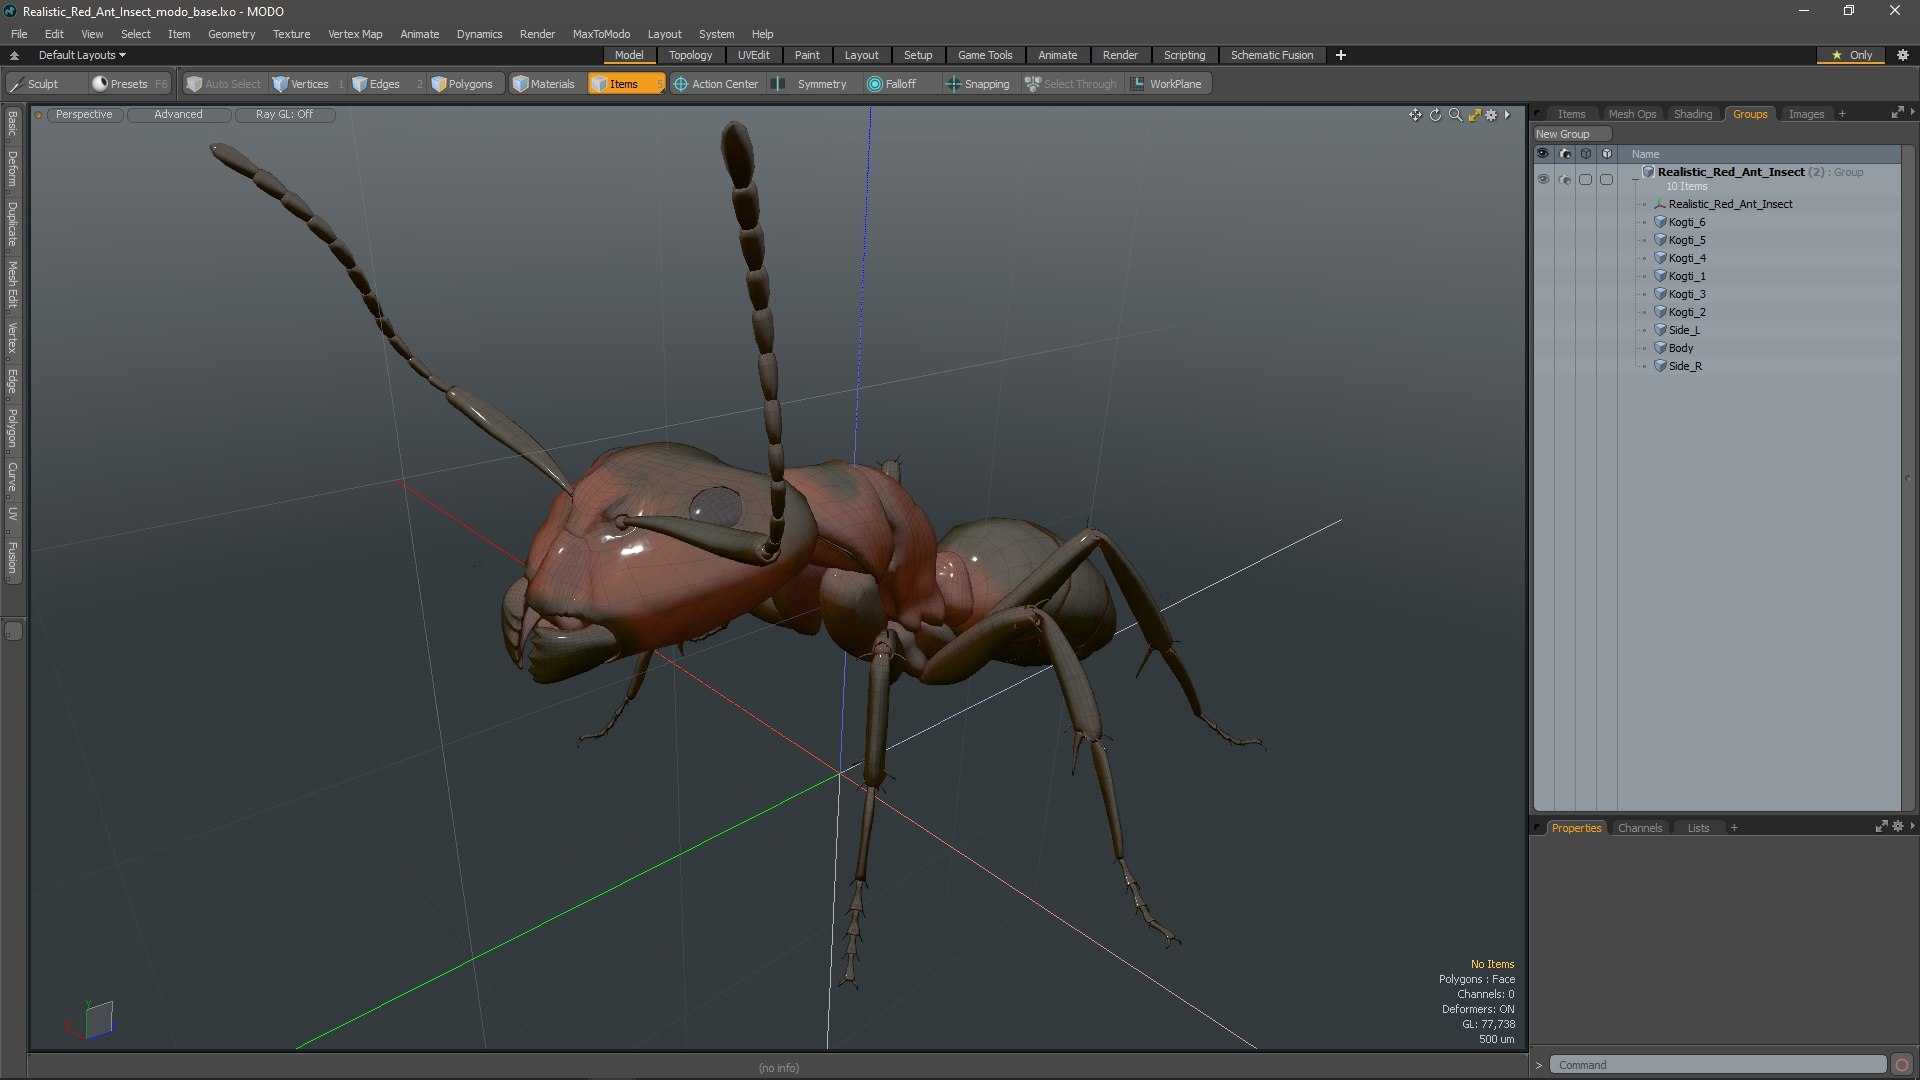1920x1080 pixels.
Task: Check the second box in the group row
Action: [x=1606, y=179]
